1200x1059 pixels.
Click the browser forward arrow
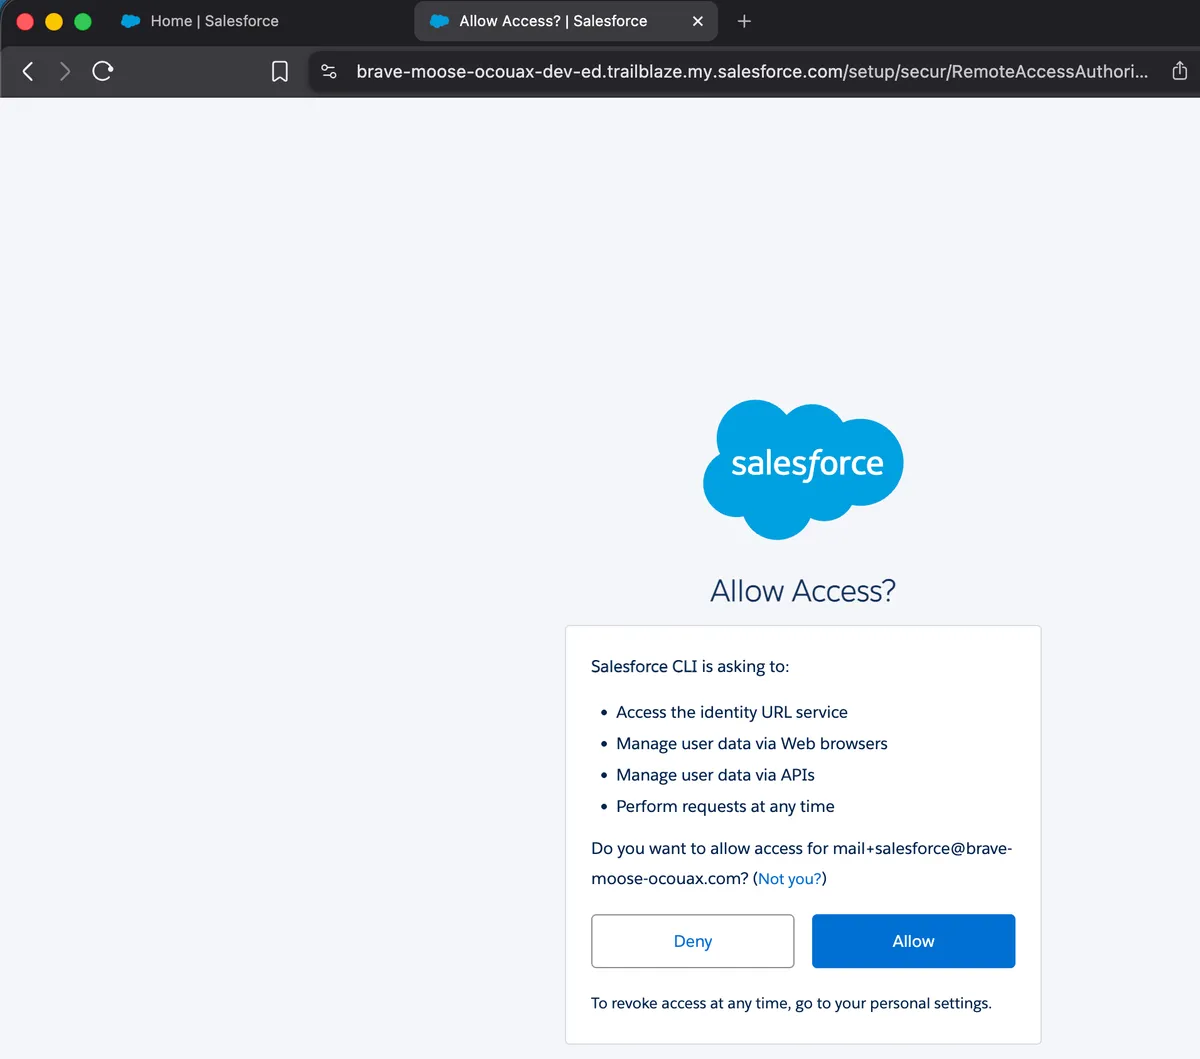point(65,71)
